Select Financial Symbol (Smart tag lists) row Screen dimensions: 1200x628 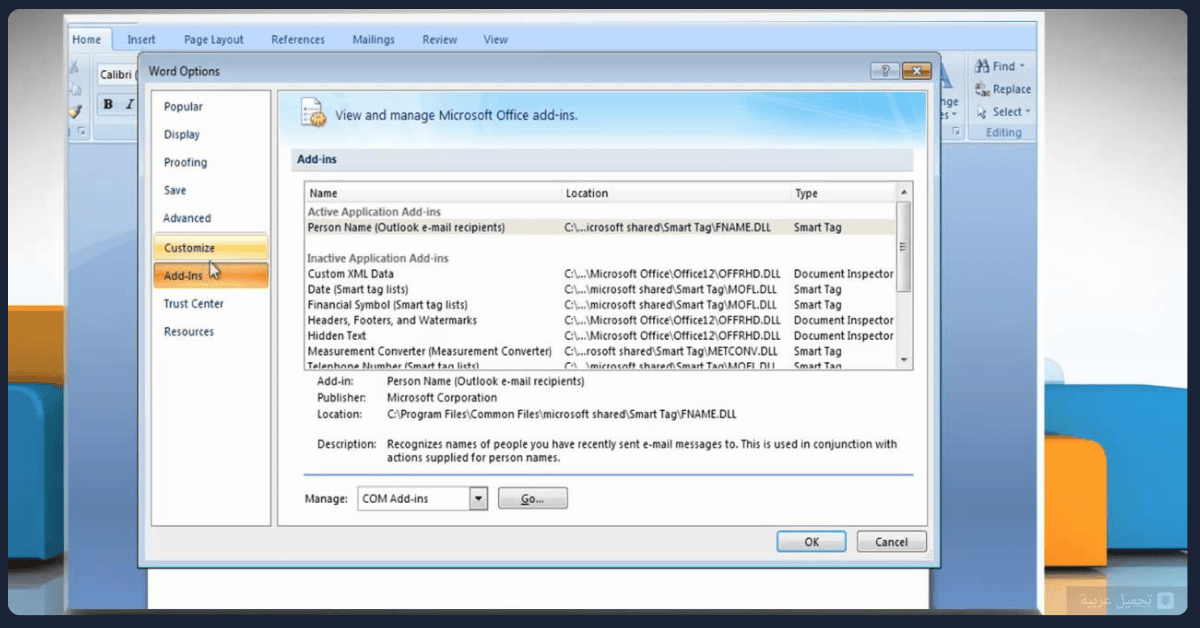[x=600, y=305]
